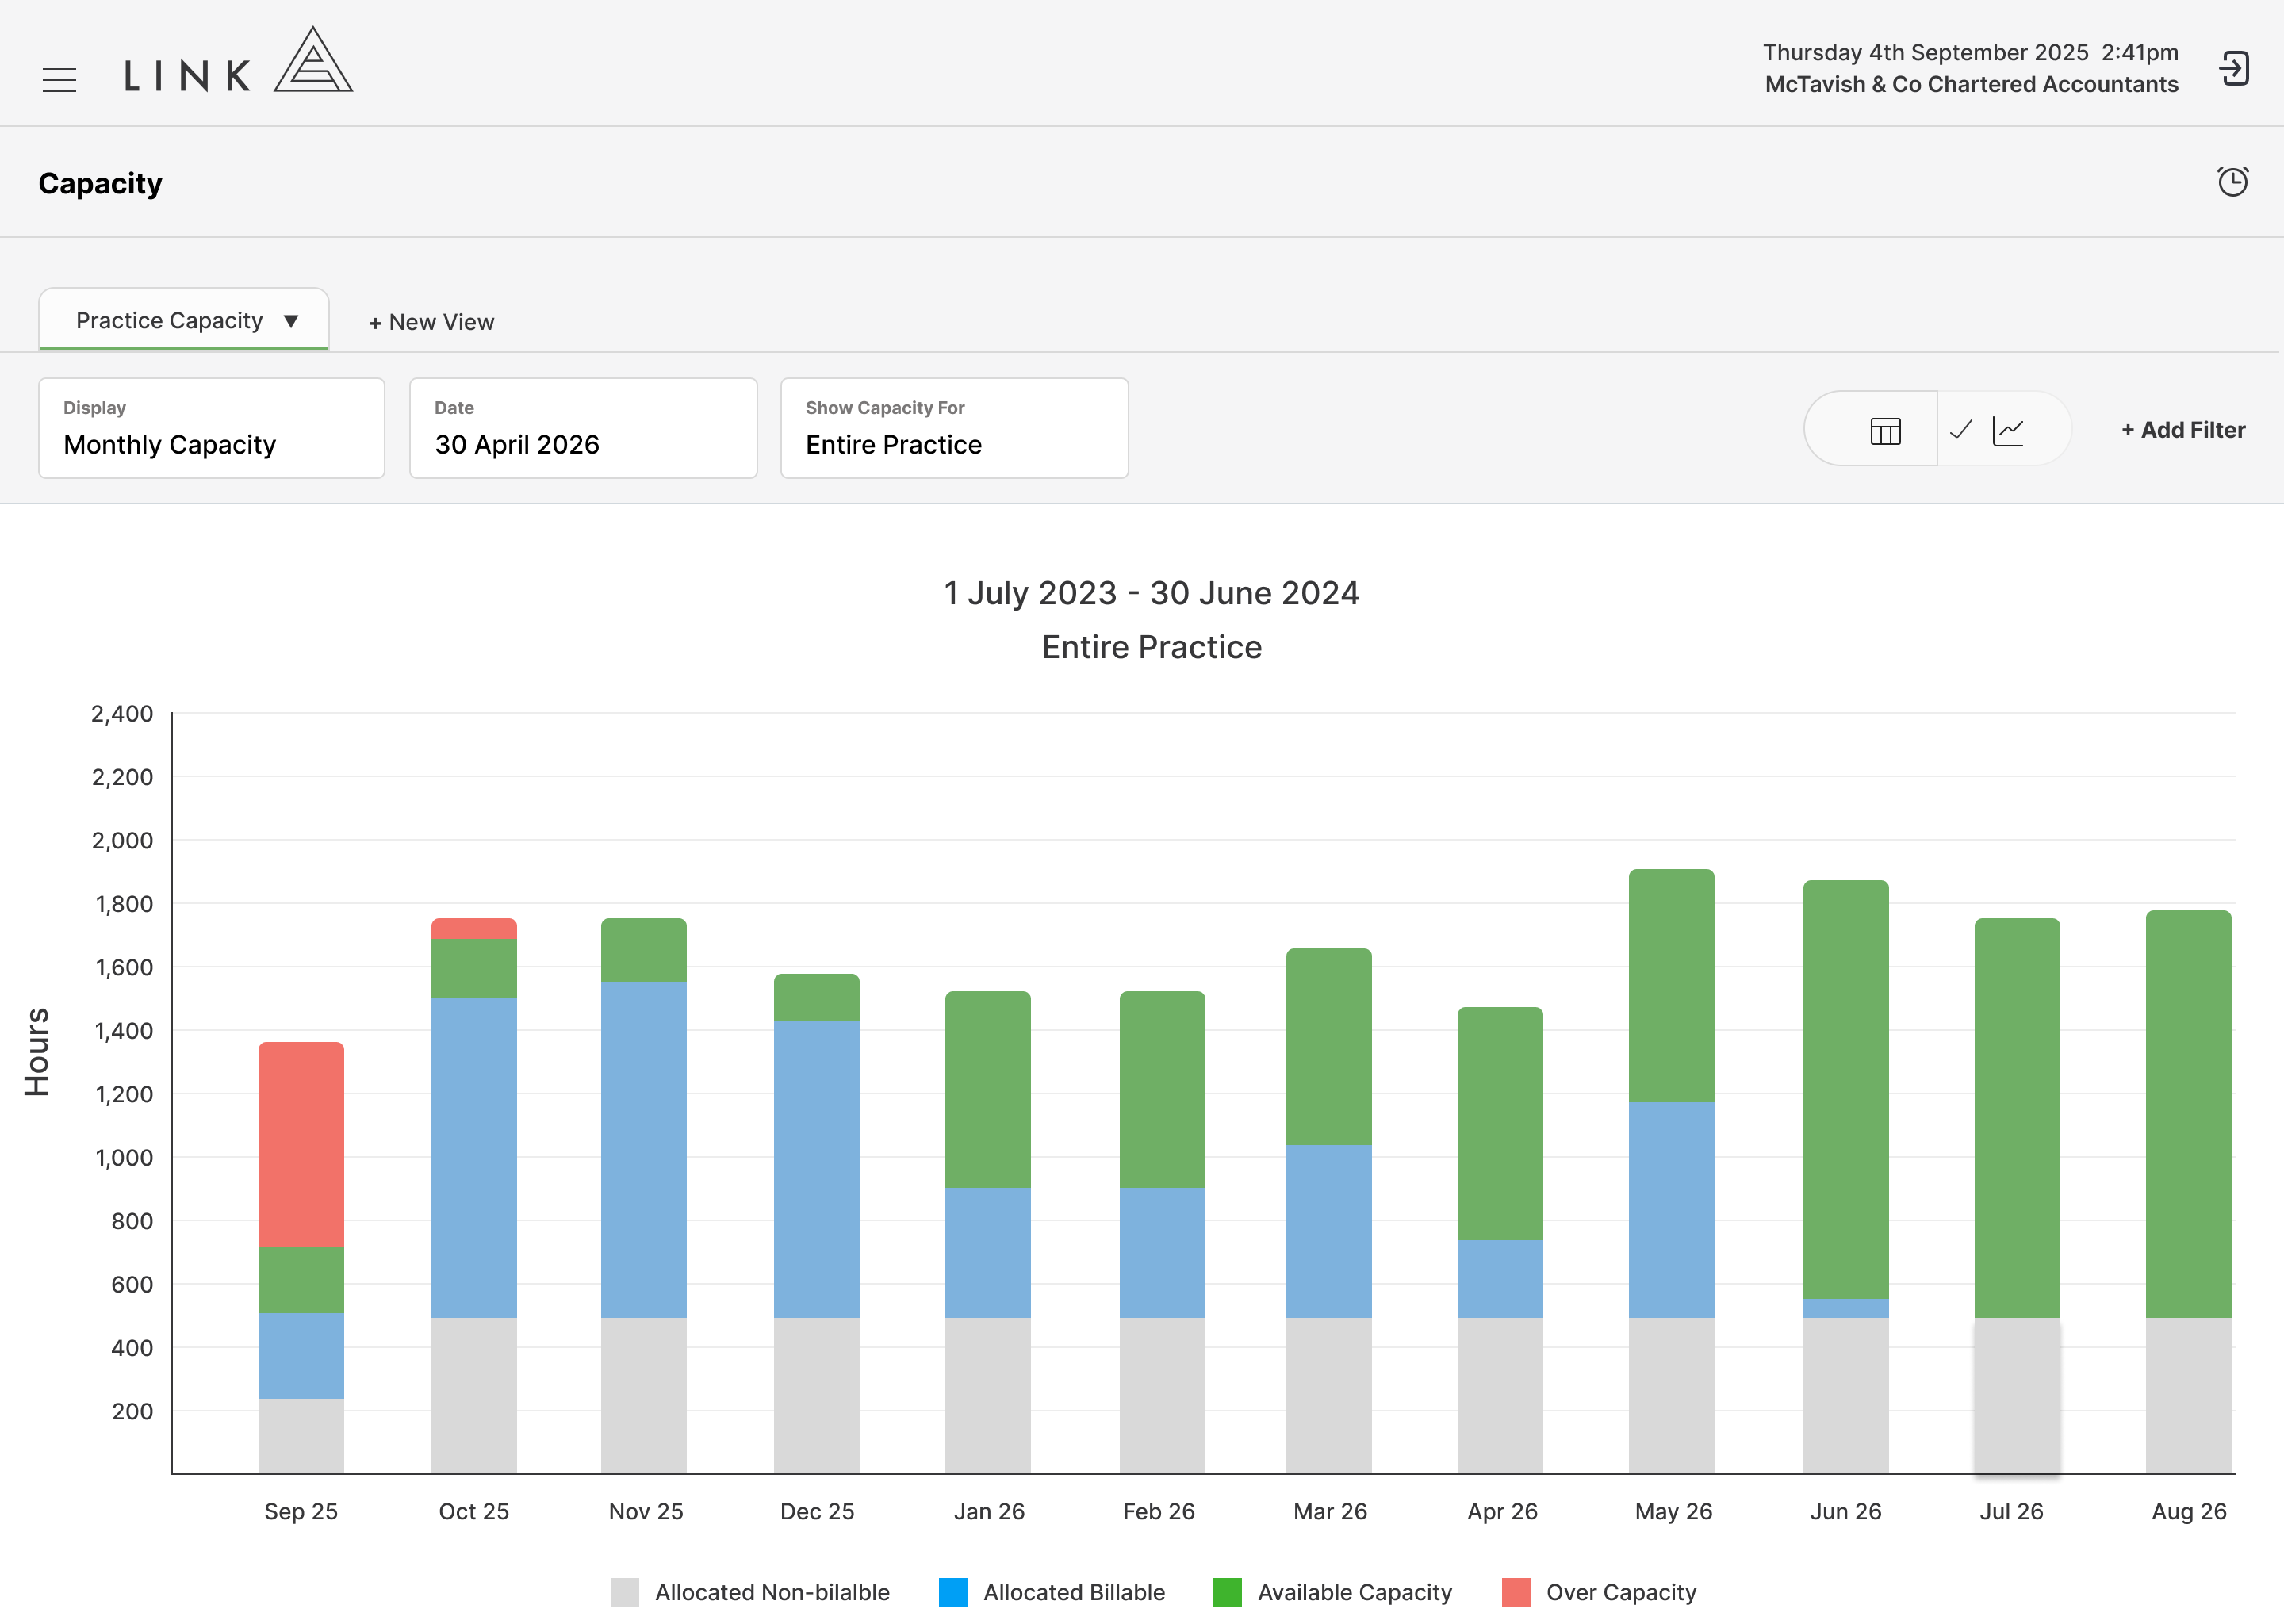Click the Allocated Billable legend swatch

click(x=953, y=1592)
